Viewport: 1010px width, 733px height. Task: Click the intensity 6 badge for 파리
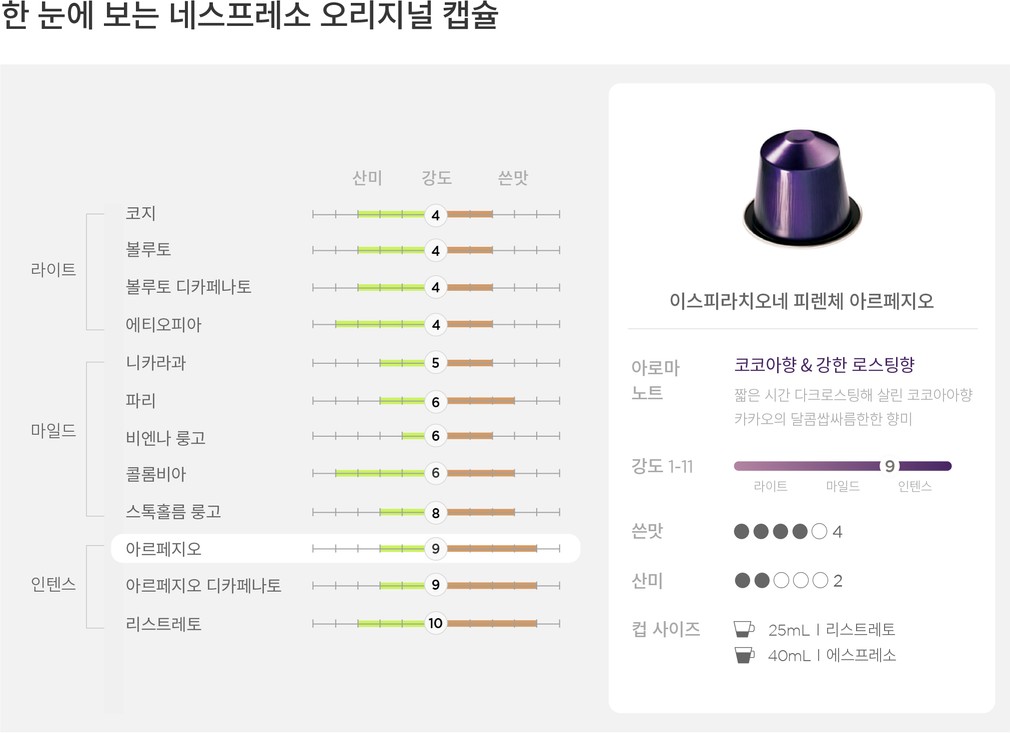(435, 401)
